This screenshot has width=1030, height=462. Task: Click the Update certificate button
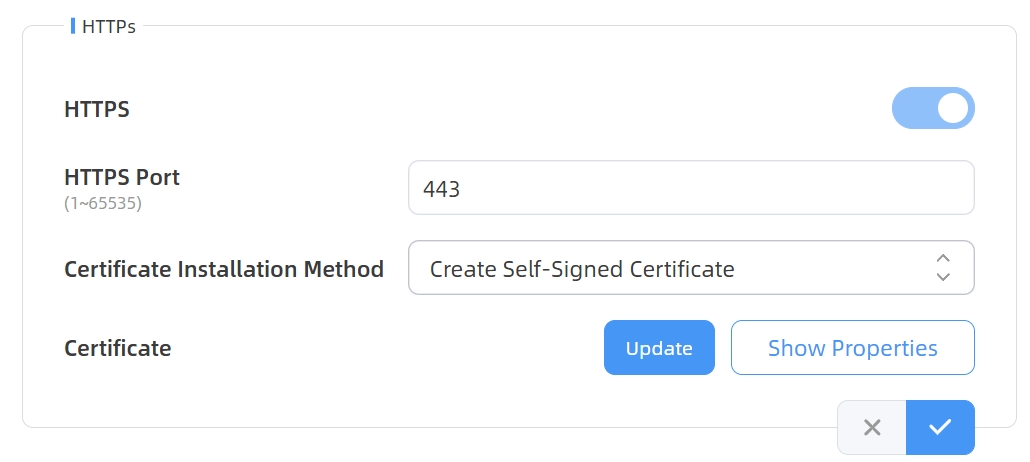click(659, 348)
